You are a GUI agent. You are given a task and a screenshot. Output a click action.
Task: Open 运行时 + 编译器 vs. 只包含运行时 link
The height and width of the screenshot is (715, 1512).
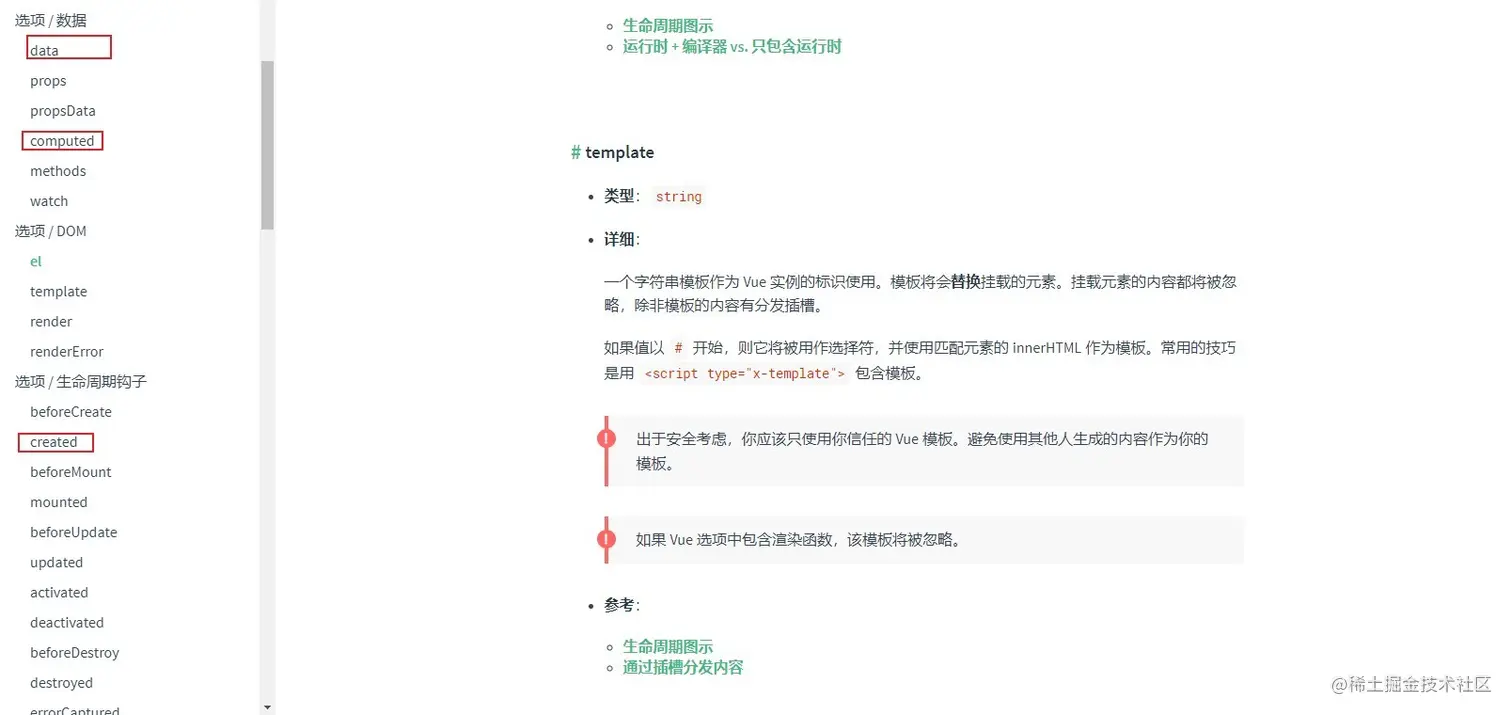pos(732,46)
